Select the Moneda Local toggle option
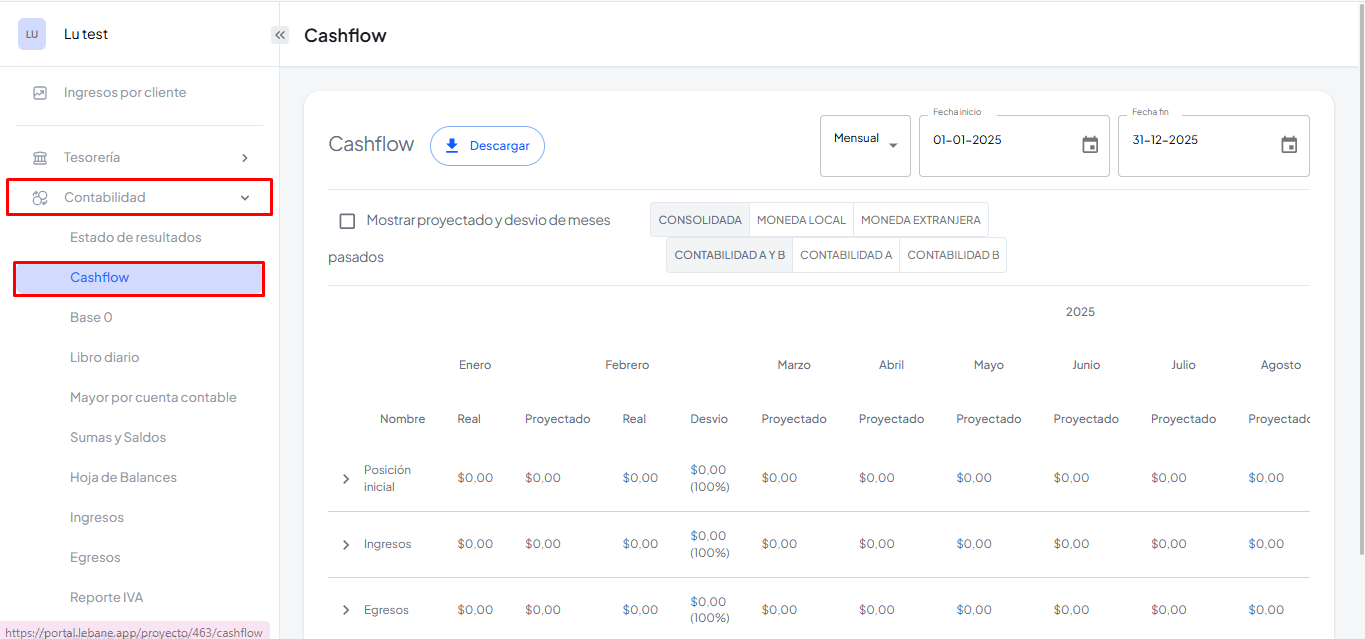Viewport: 1365px width, 639px height. point(801,220)
